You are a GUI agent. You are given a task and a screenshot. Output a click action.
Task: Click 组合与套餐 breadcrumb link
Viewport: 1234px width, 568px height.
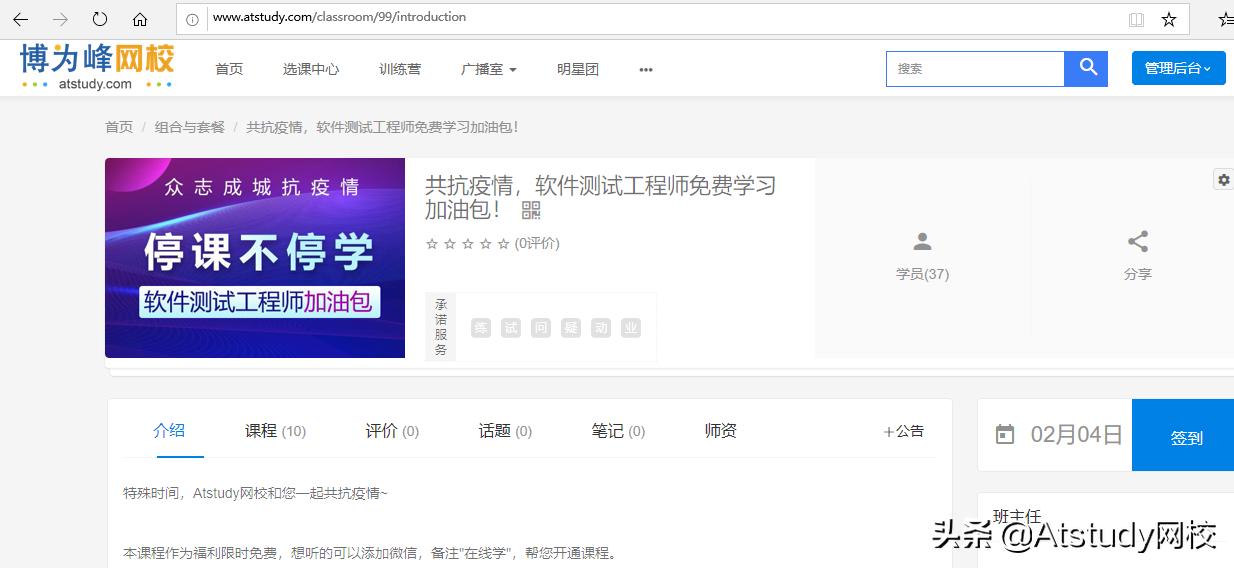pos(190,127)
